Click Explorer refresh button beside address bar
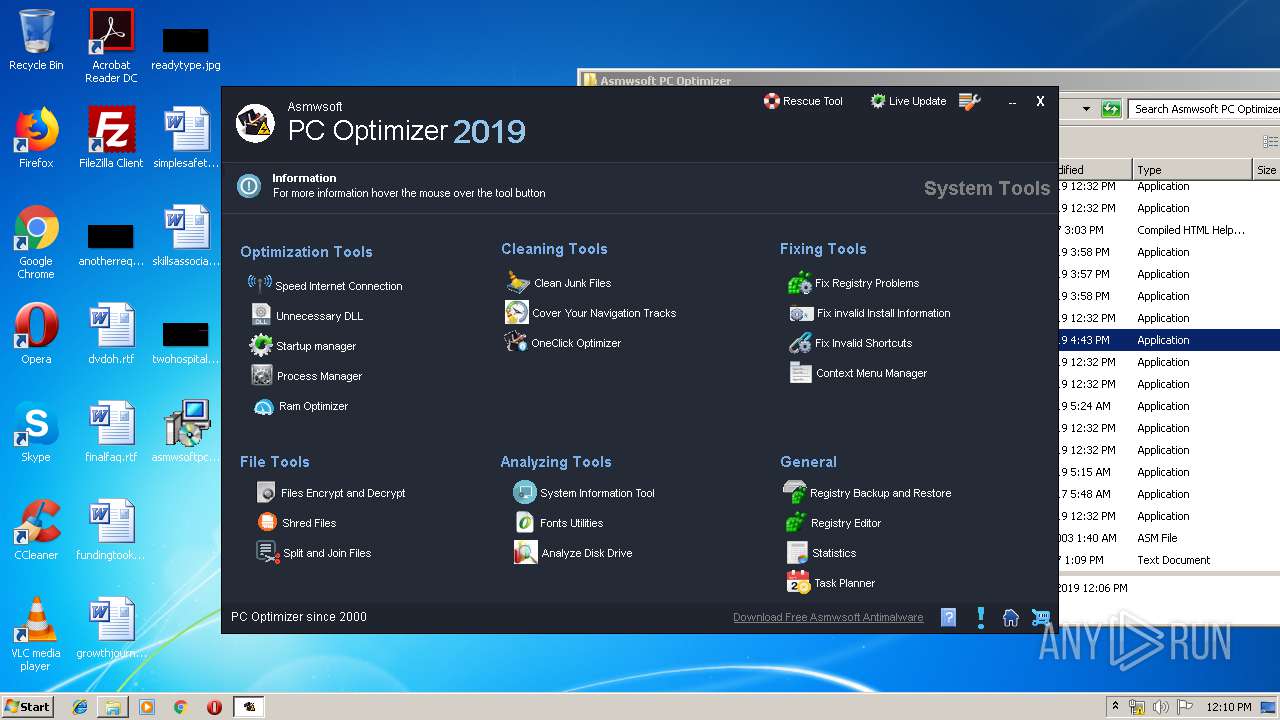The image size is (1280, 720). [x=1110, y=108]
